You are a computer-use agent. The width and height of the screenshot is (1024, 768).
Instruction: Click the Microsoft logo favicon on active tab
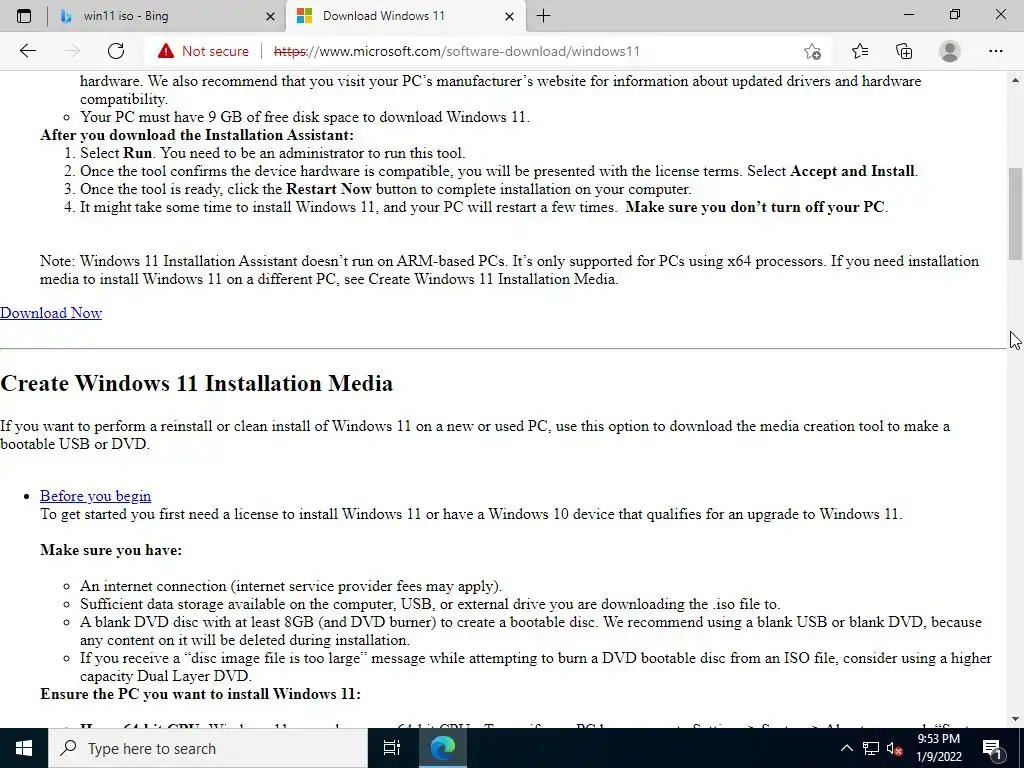coord(304,16)
